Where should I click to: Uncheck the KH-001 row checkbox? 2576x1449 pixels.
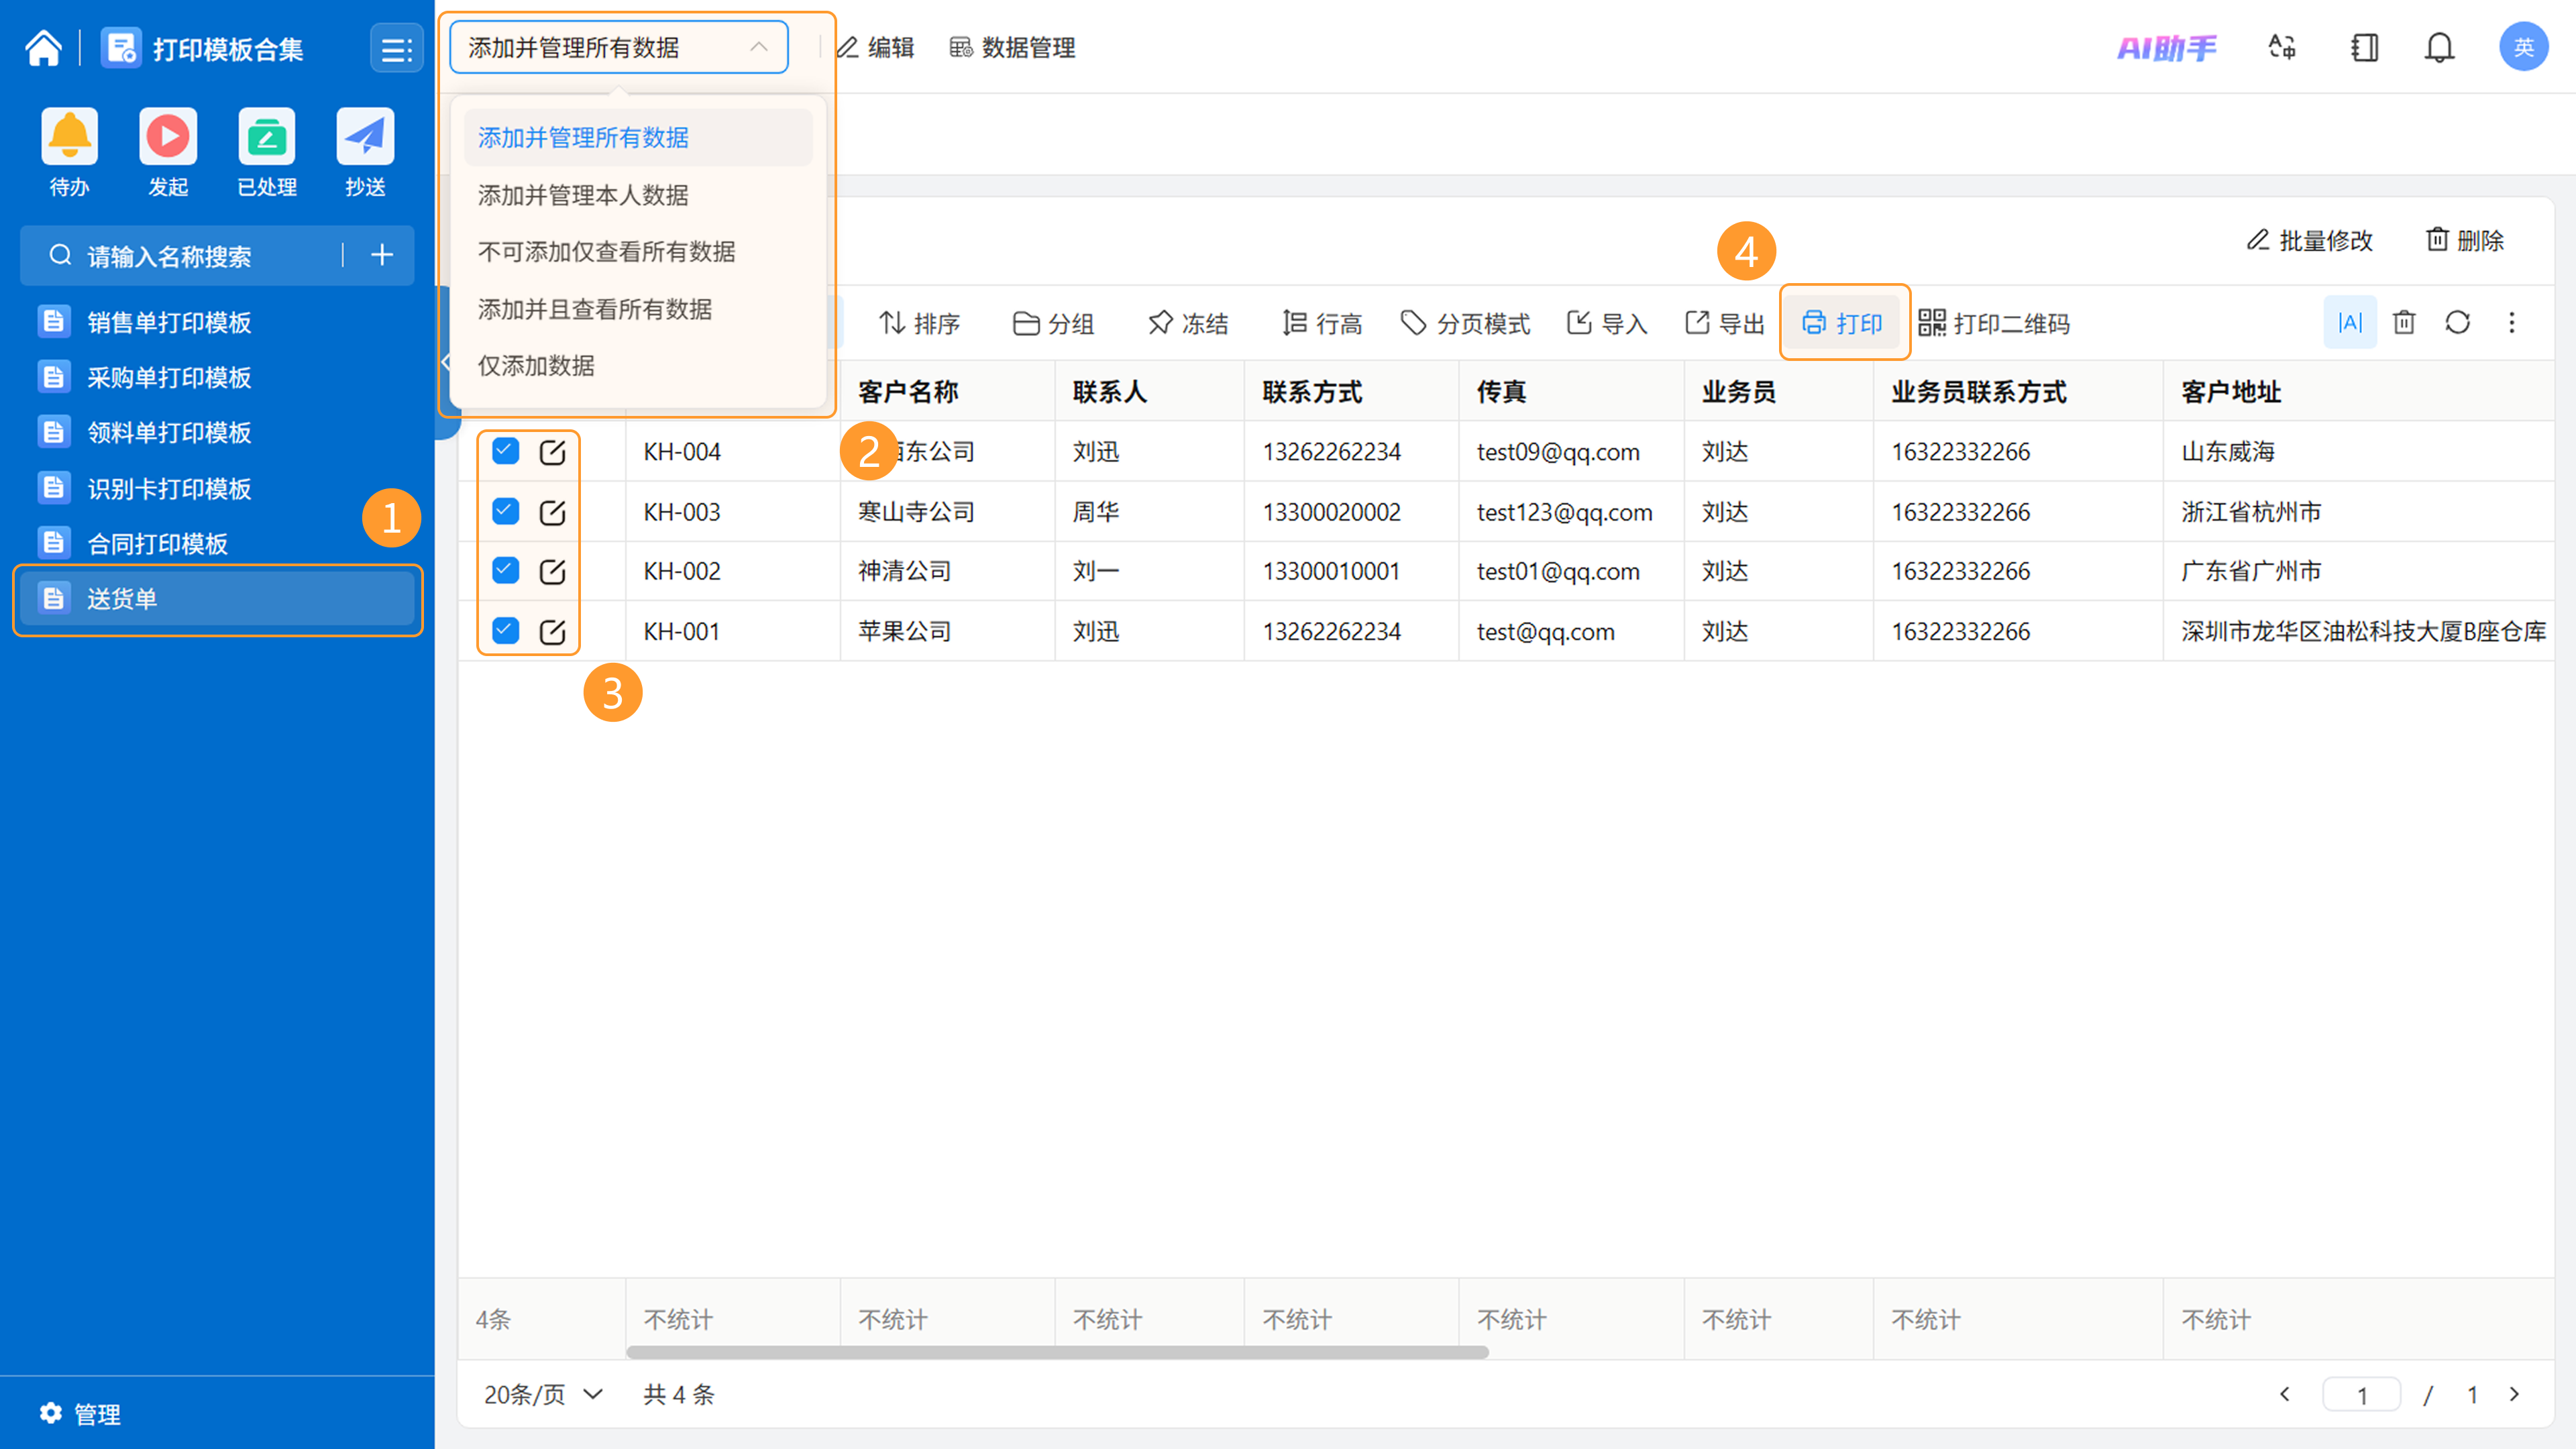pyautogui.click(x=506, y=630)
